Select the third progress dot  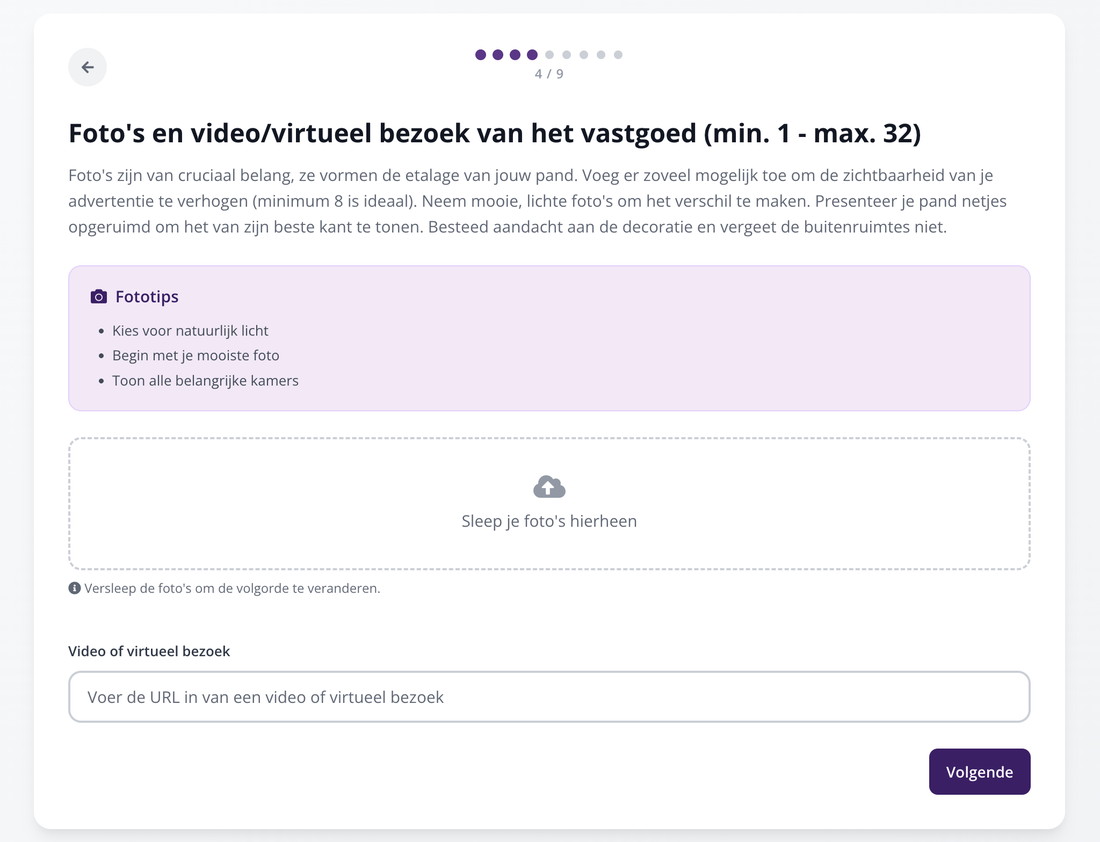click(515, 55)
